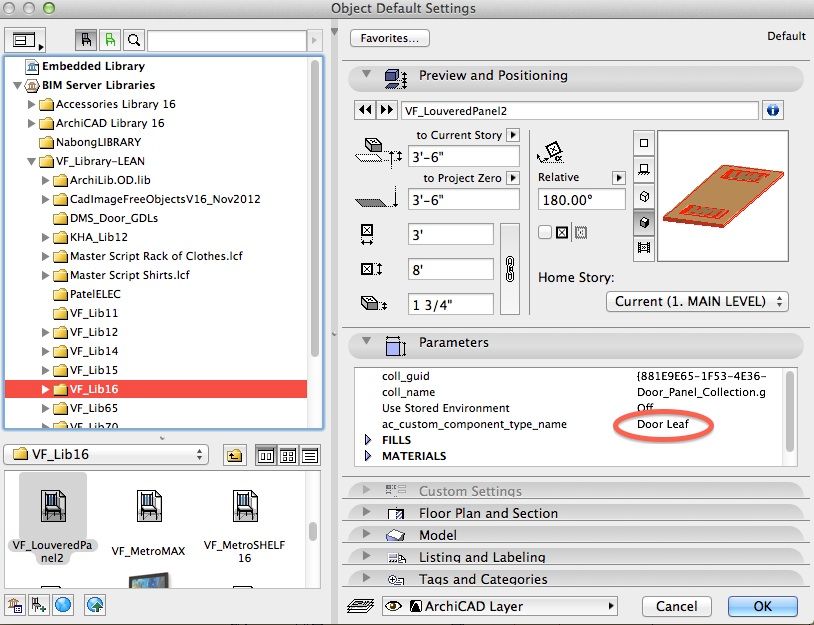Expand the FILLS parameter group
This screenshot has width=814, height=625.
click(368, 440)
